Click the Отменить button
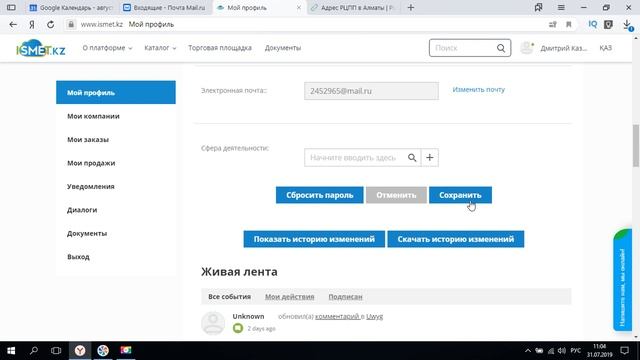 click(396, 195)
